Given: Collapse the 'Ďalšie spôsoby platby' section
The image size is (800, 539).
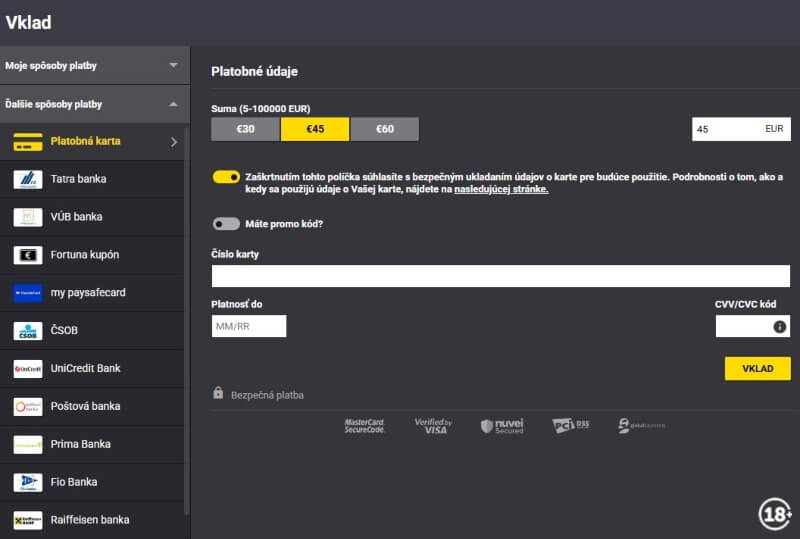Looking at the screenshot, I should [173, 104].
